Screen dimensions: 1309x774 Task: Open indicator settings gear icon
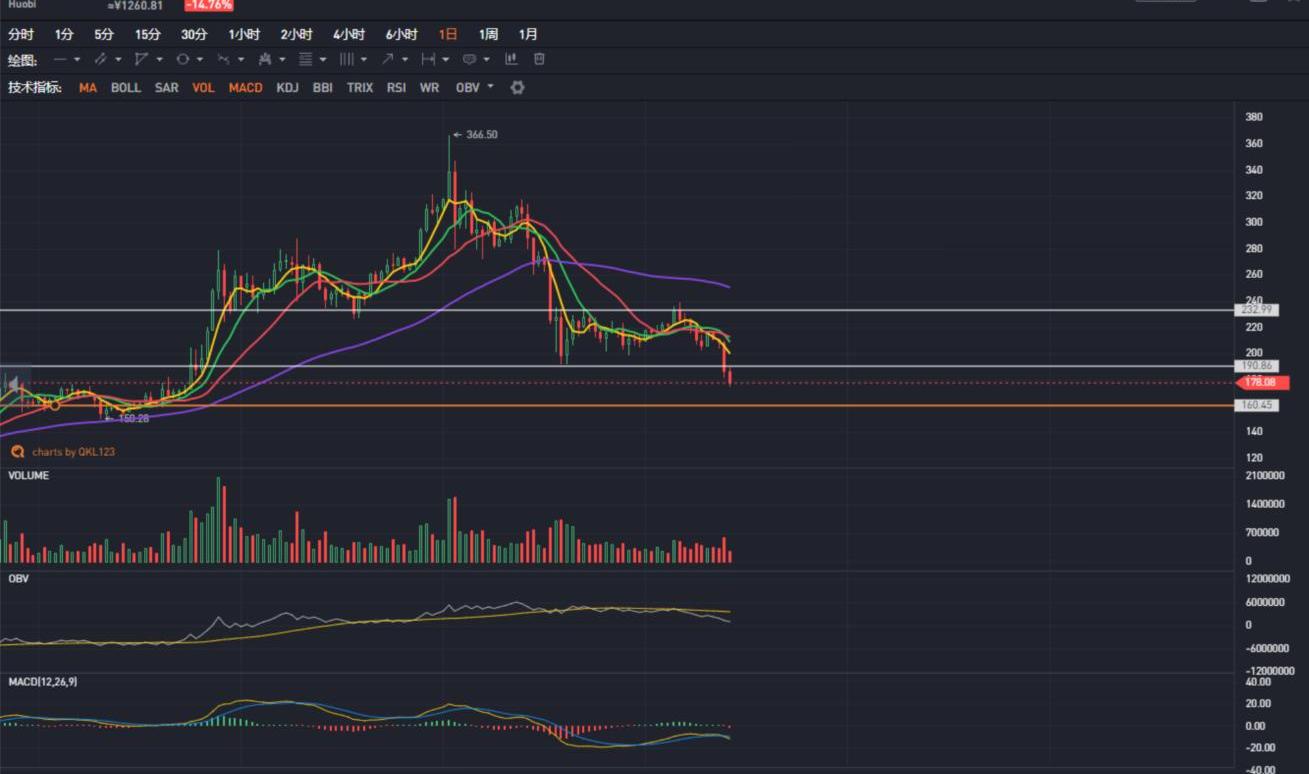[x=517, y=87]
